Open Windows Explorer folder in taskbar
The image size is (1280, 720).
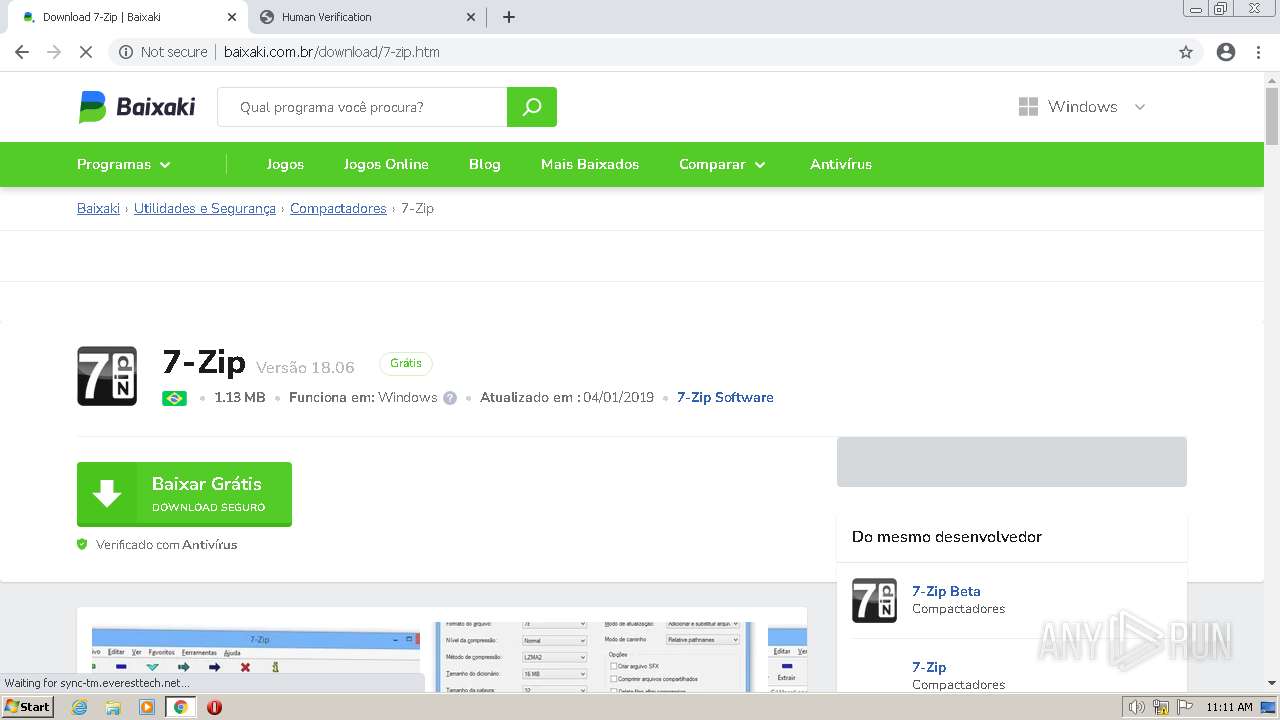point(113,707)
